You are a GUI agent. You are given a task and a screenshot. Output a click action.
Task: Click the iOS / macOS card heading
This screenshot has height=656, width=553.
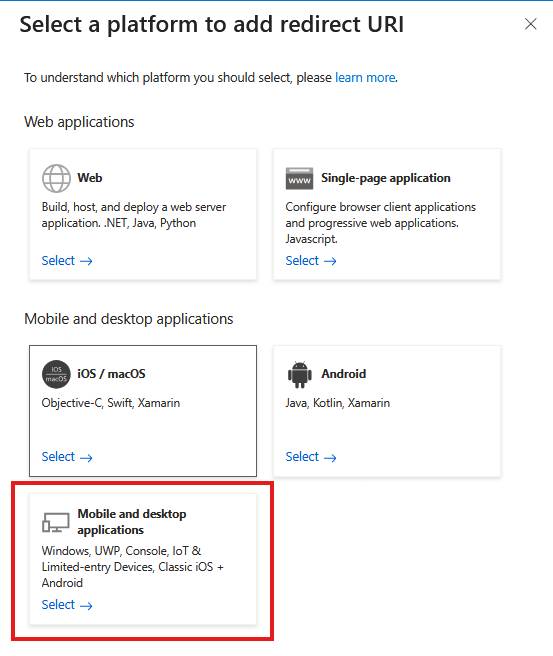pos(111,374)
